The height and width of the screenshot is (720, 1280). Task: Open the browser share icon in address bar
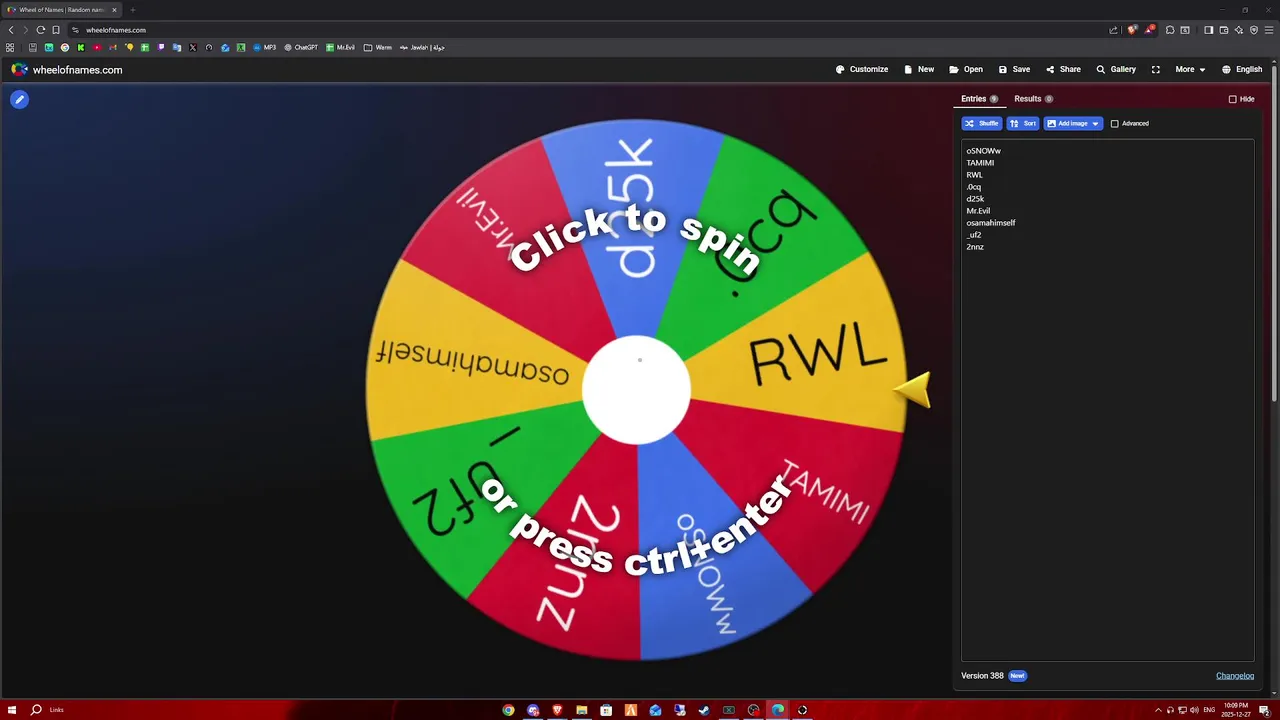[1113, 30]
